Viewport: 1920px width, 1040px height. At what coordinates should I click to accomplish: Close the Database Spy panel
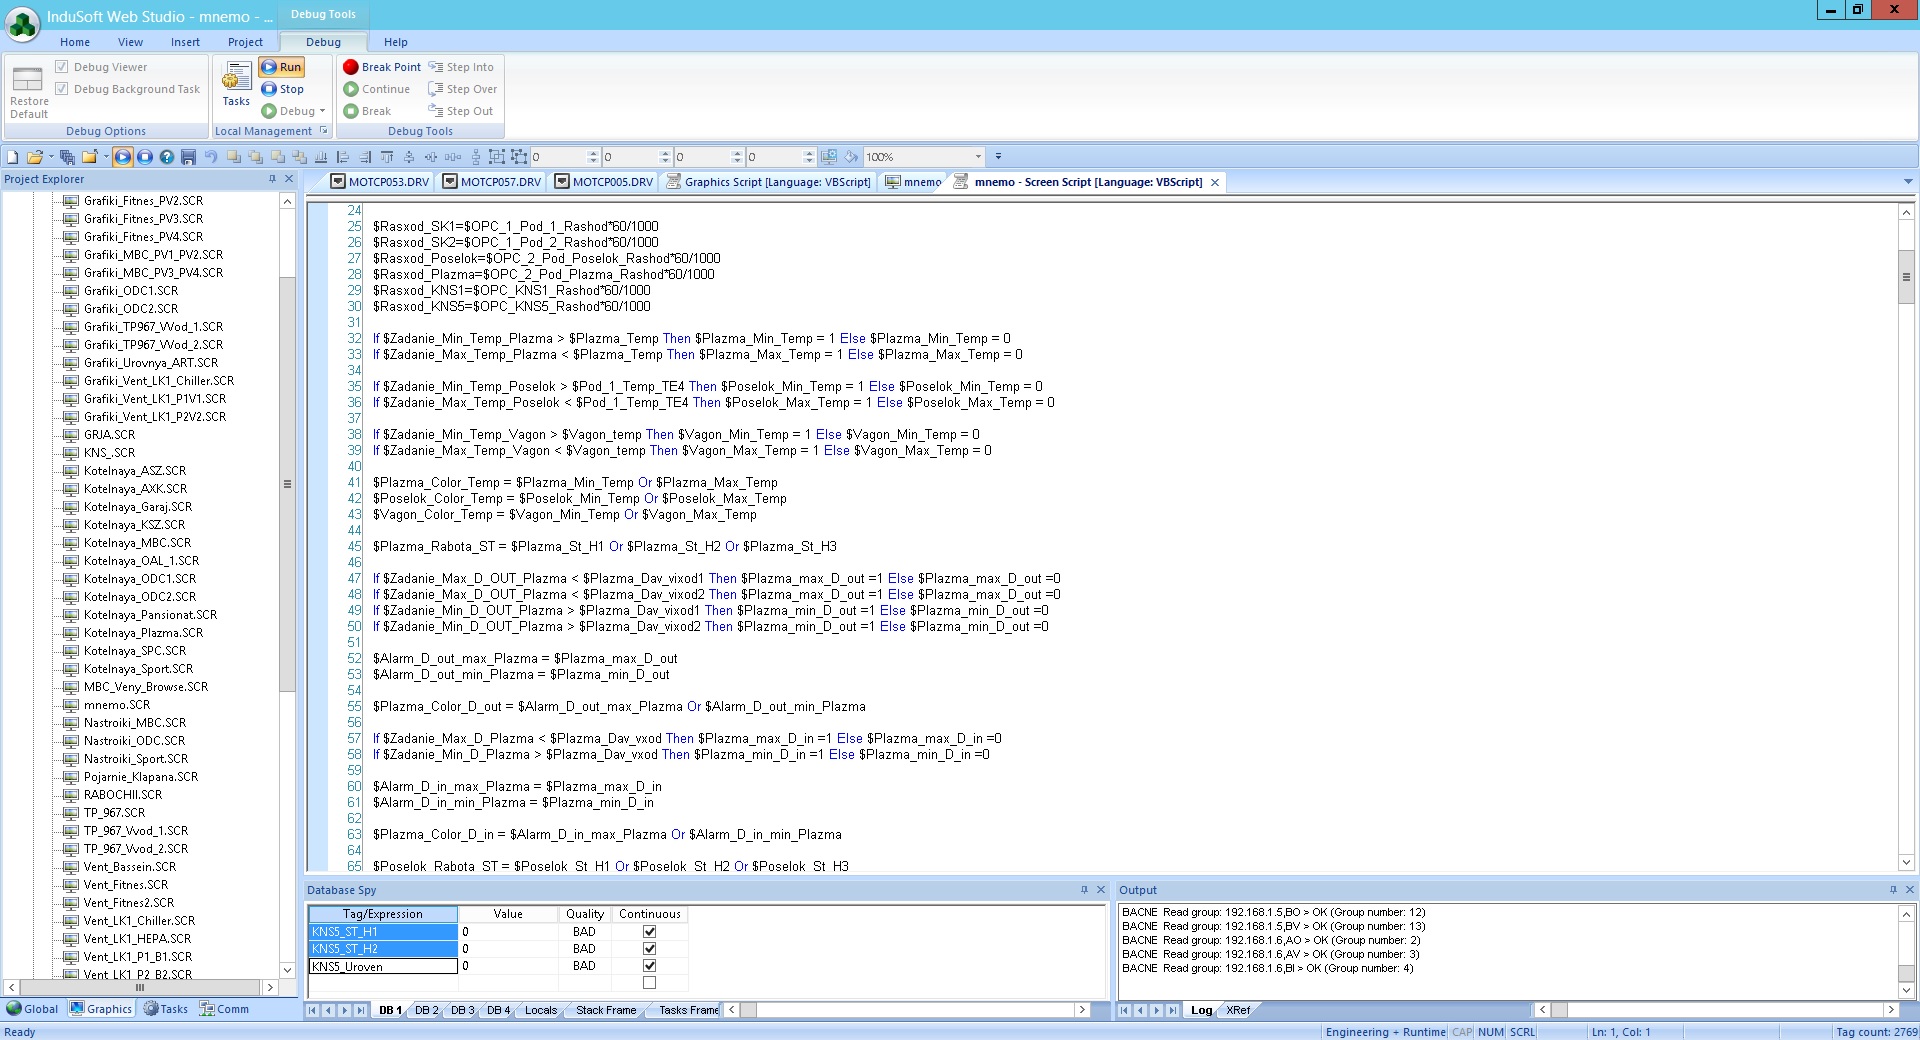pos(1101,890)
